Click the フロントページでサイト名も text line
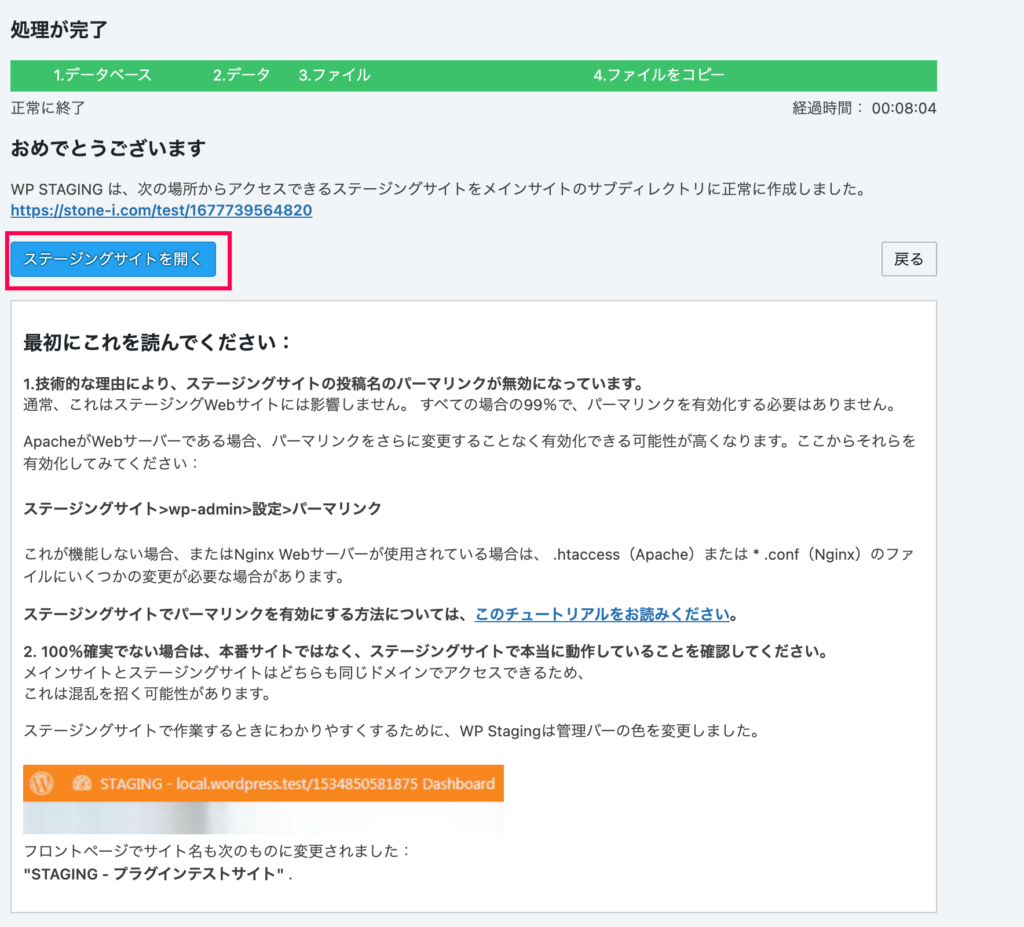The height and width of the screenshot is (927, 1024). 217,851
